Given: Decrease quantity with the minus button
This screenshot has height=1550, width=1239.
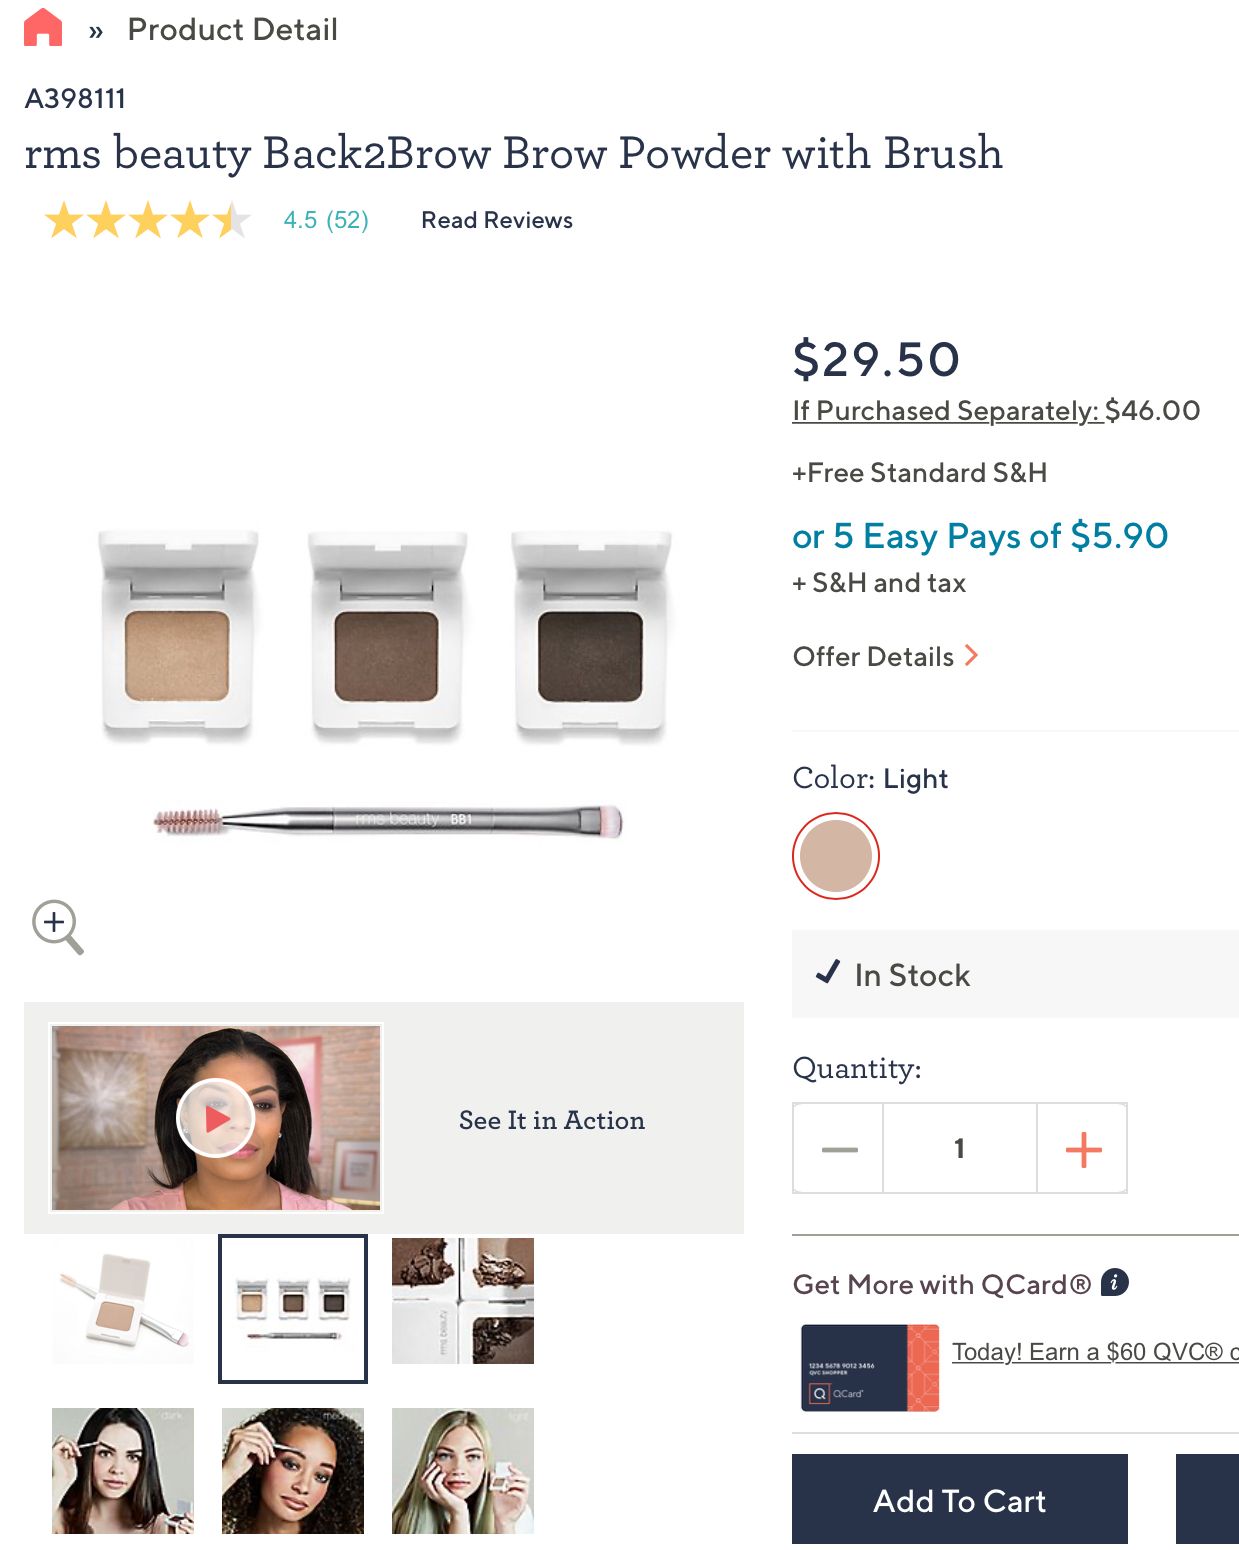Looking at the screenshot, I should click(x=839, y=1149).
